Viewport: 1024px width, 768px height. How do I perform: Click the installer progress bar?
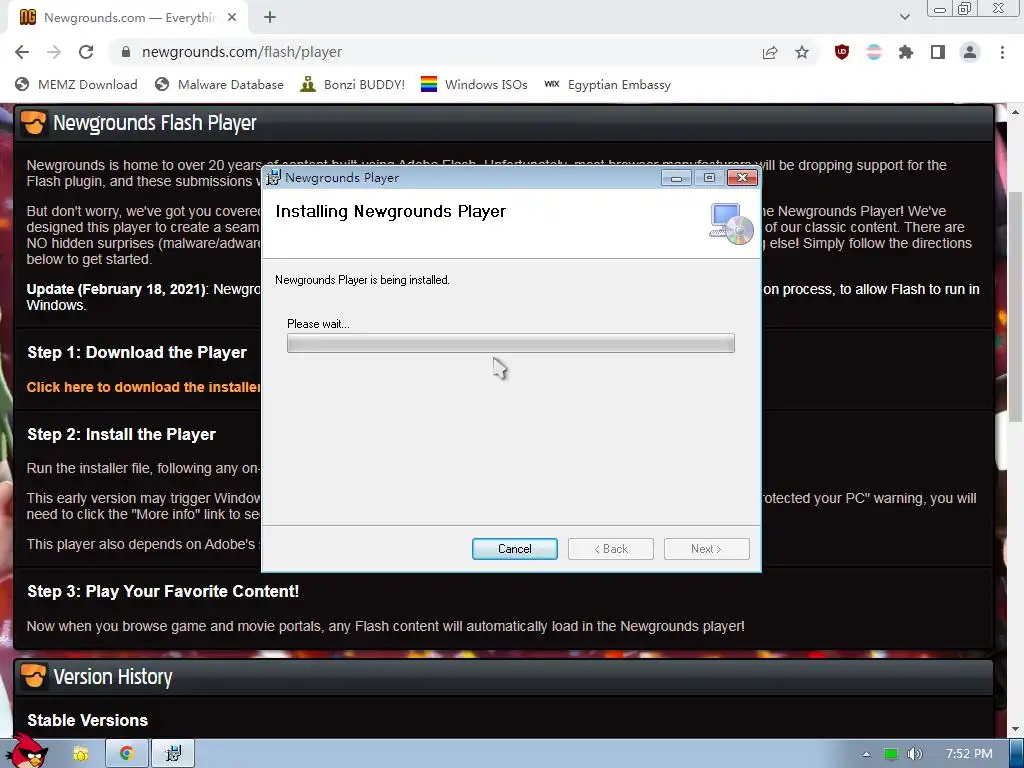coord(511,344)
